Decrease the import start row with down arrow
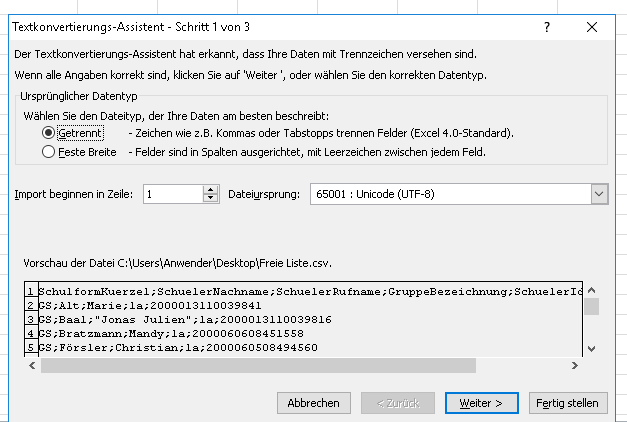 tap(211, 199)
